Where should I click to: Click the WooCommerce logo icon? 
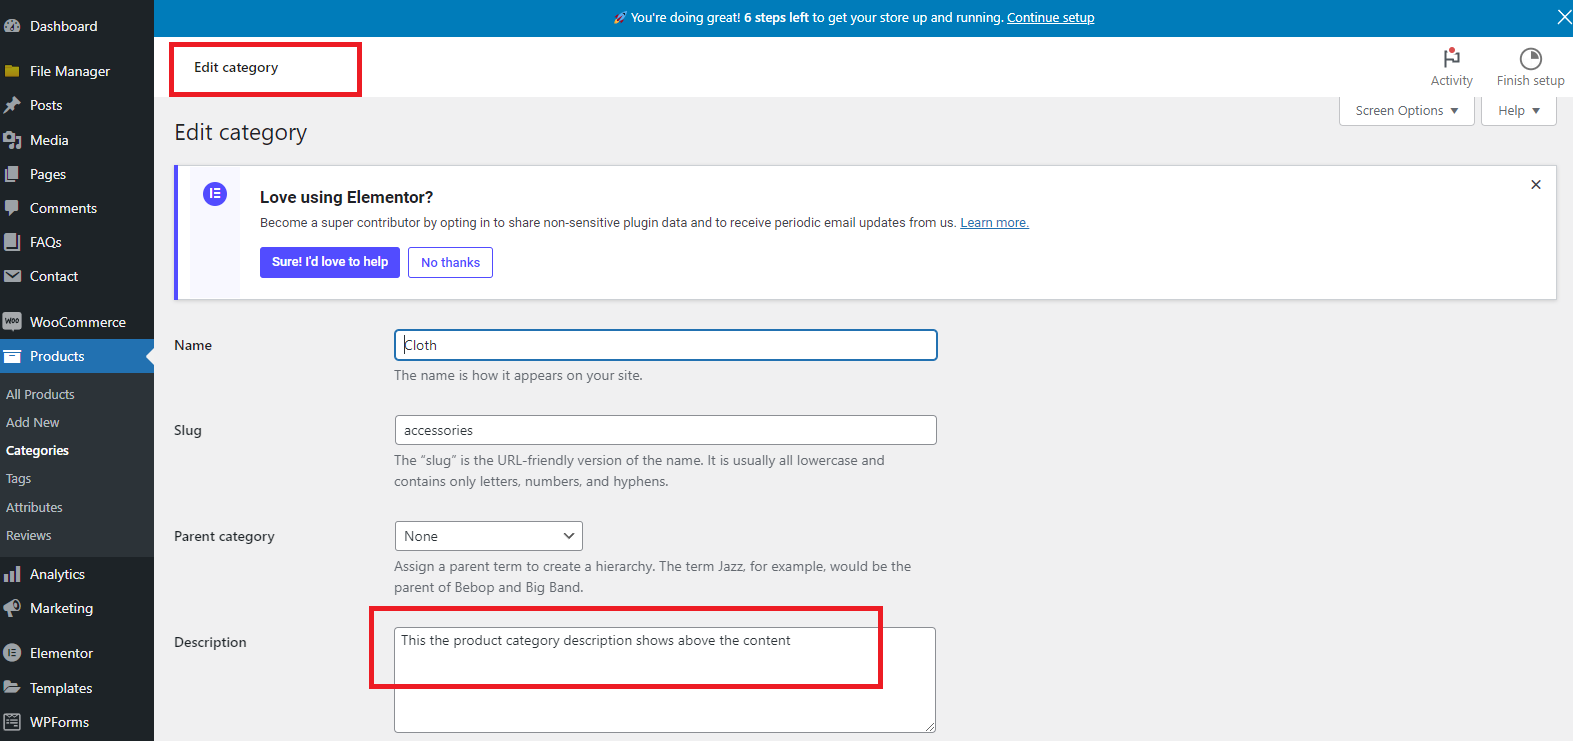12,321
